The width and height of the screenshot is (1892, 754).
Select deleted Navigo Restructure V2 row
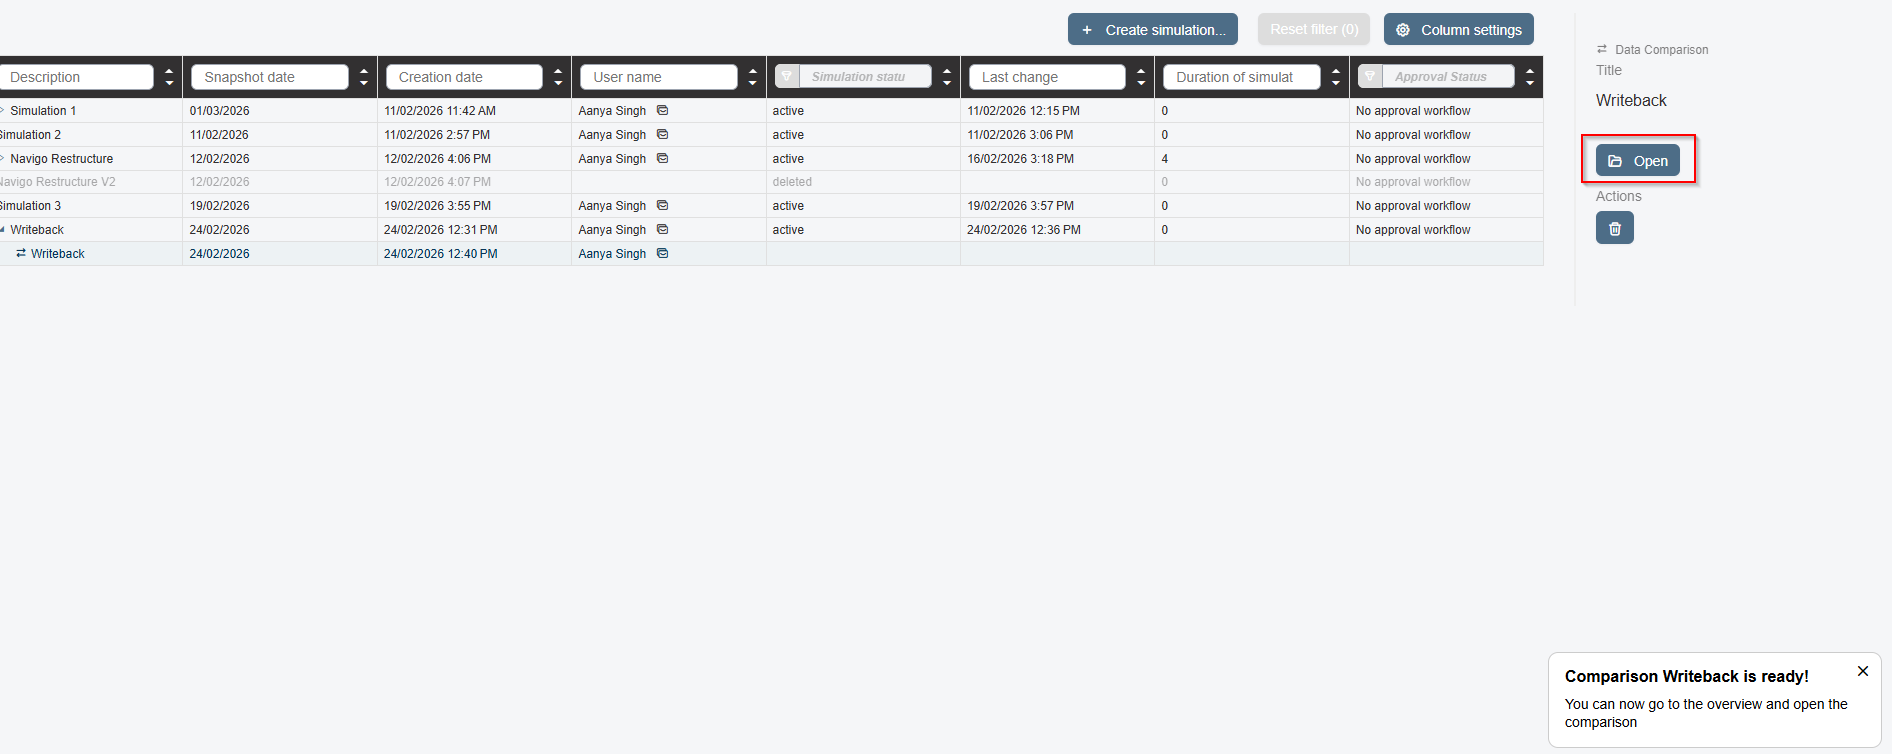tap(57, 182)
